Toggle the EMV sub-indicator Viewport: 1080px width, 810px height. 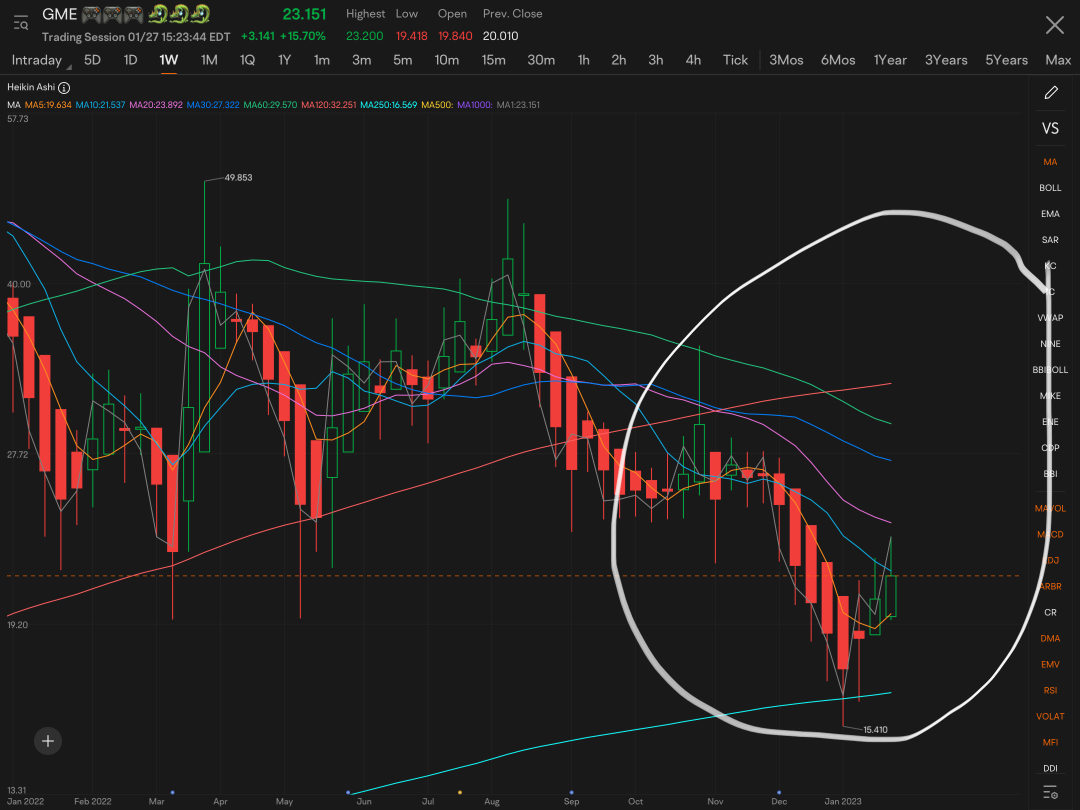1050,664
